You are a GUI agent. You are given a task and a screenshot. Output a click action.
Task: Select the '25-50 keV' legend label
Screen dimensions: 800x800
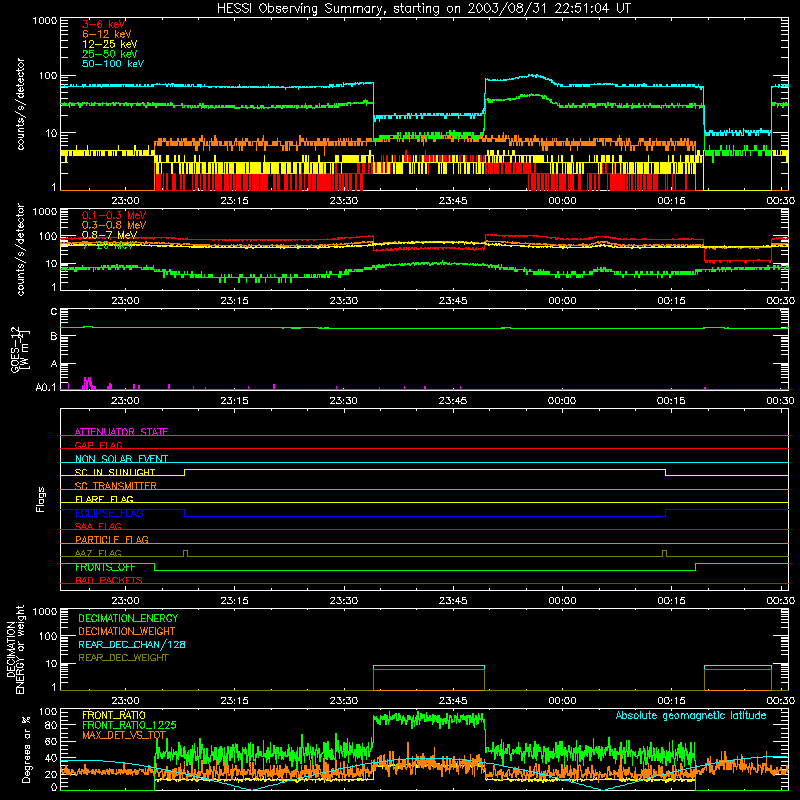(110, 54)
